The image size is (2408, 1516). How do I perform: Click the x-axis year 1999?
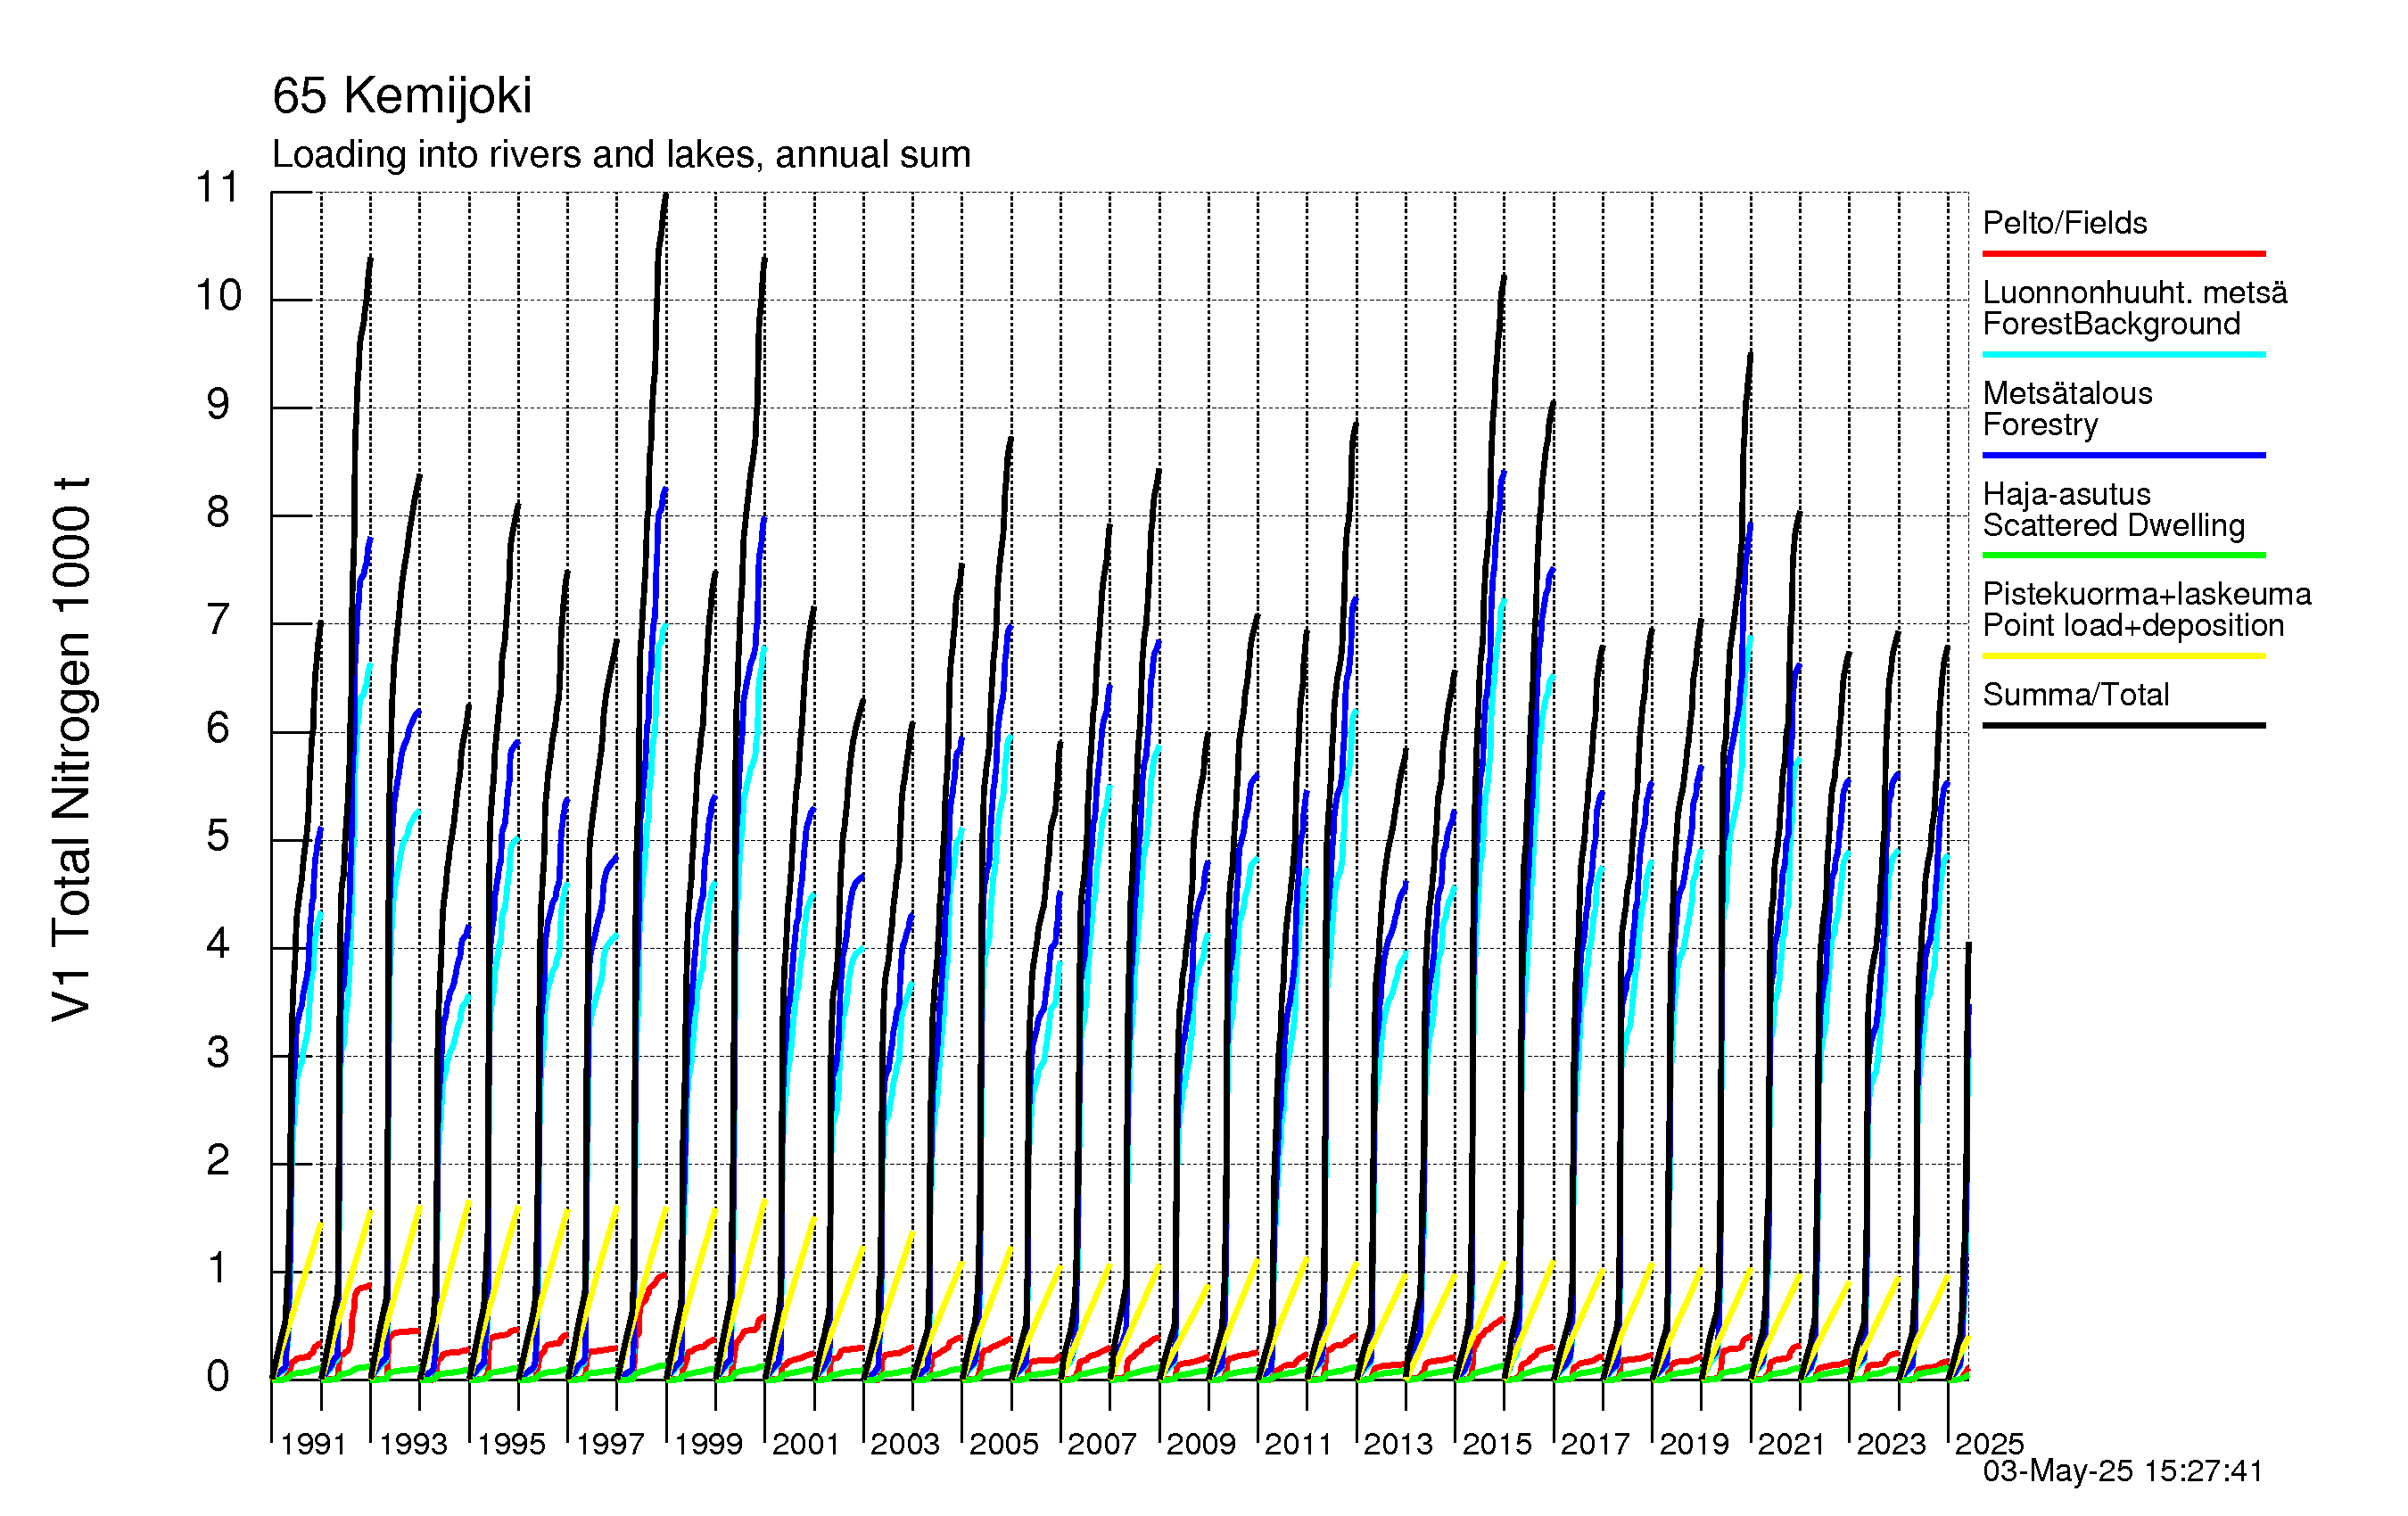(x=708, y=1444)
